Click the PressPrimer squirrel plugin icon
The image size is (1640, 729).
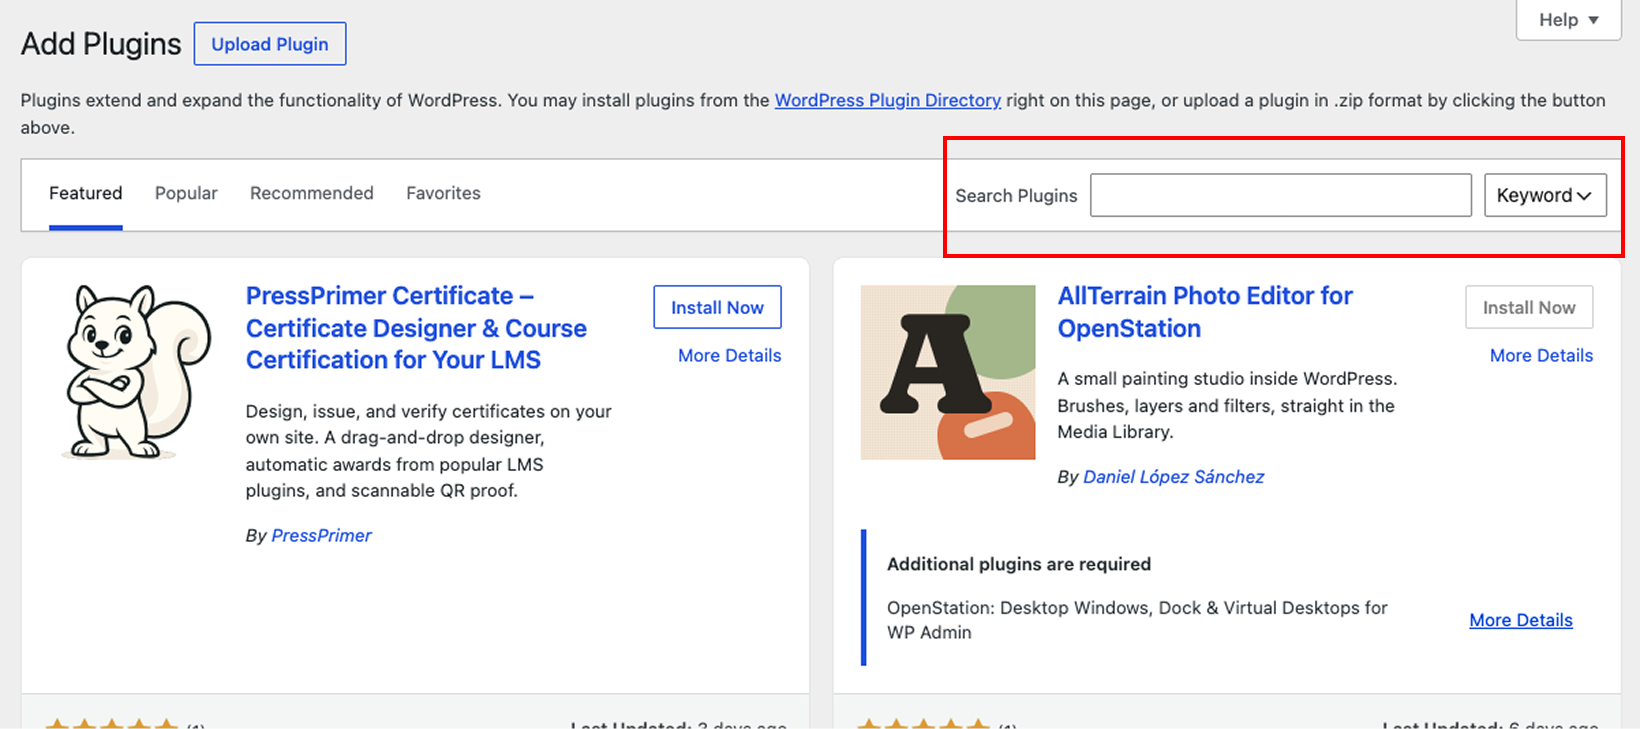[x=136, y=372]
